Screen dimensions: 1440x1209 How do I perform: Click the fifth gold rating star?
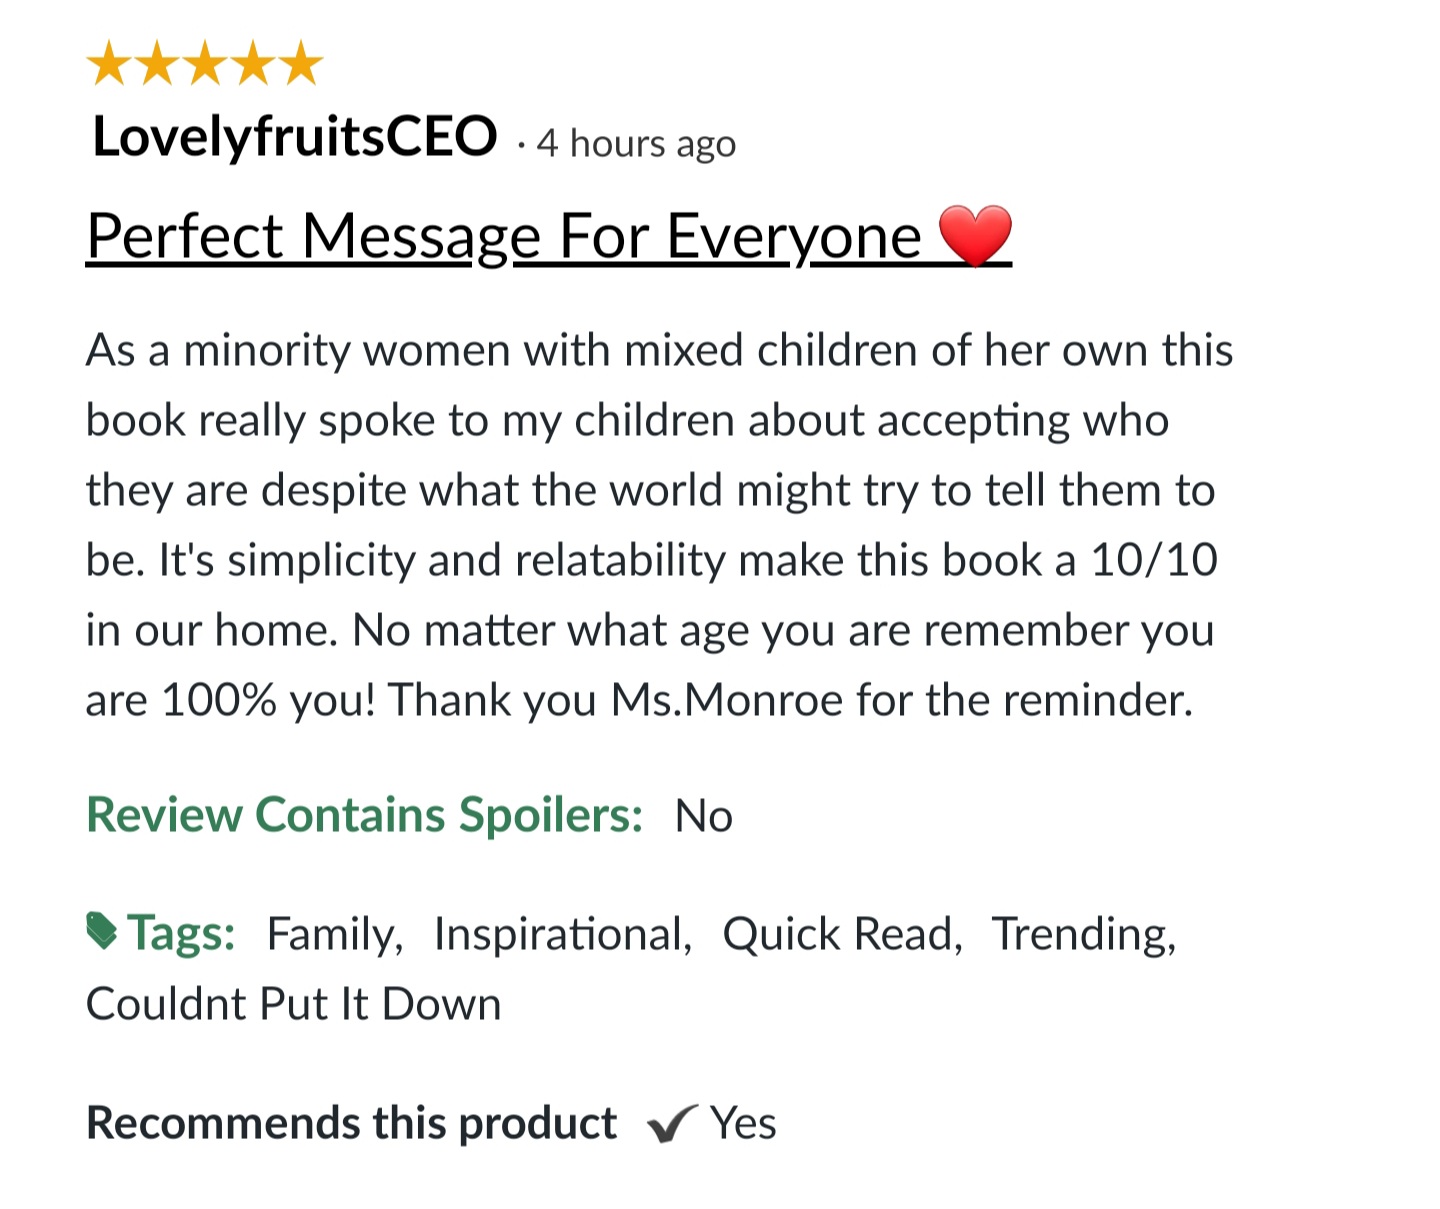coord(301,65)
